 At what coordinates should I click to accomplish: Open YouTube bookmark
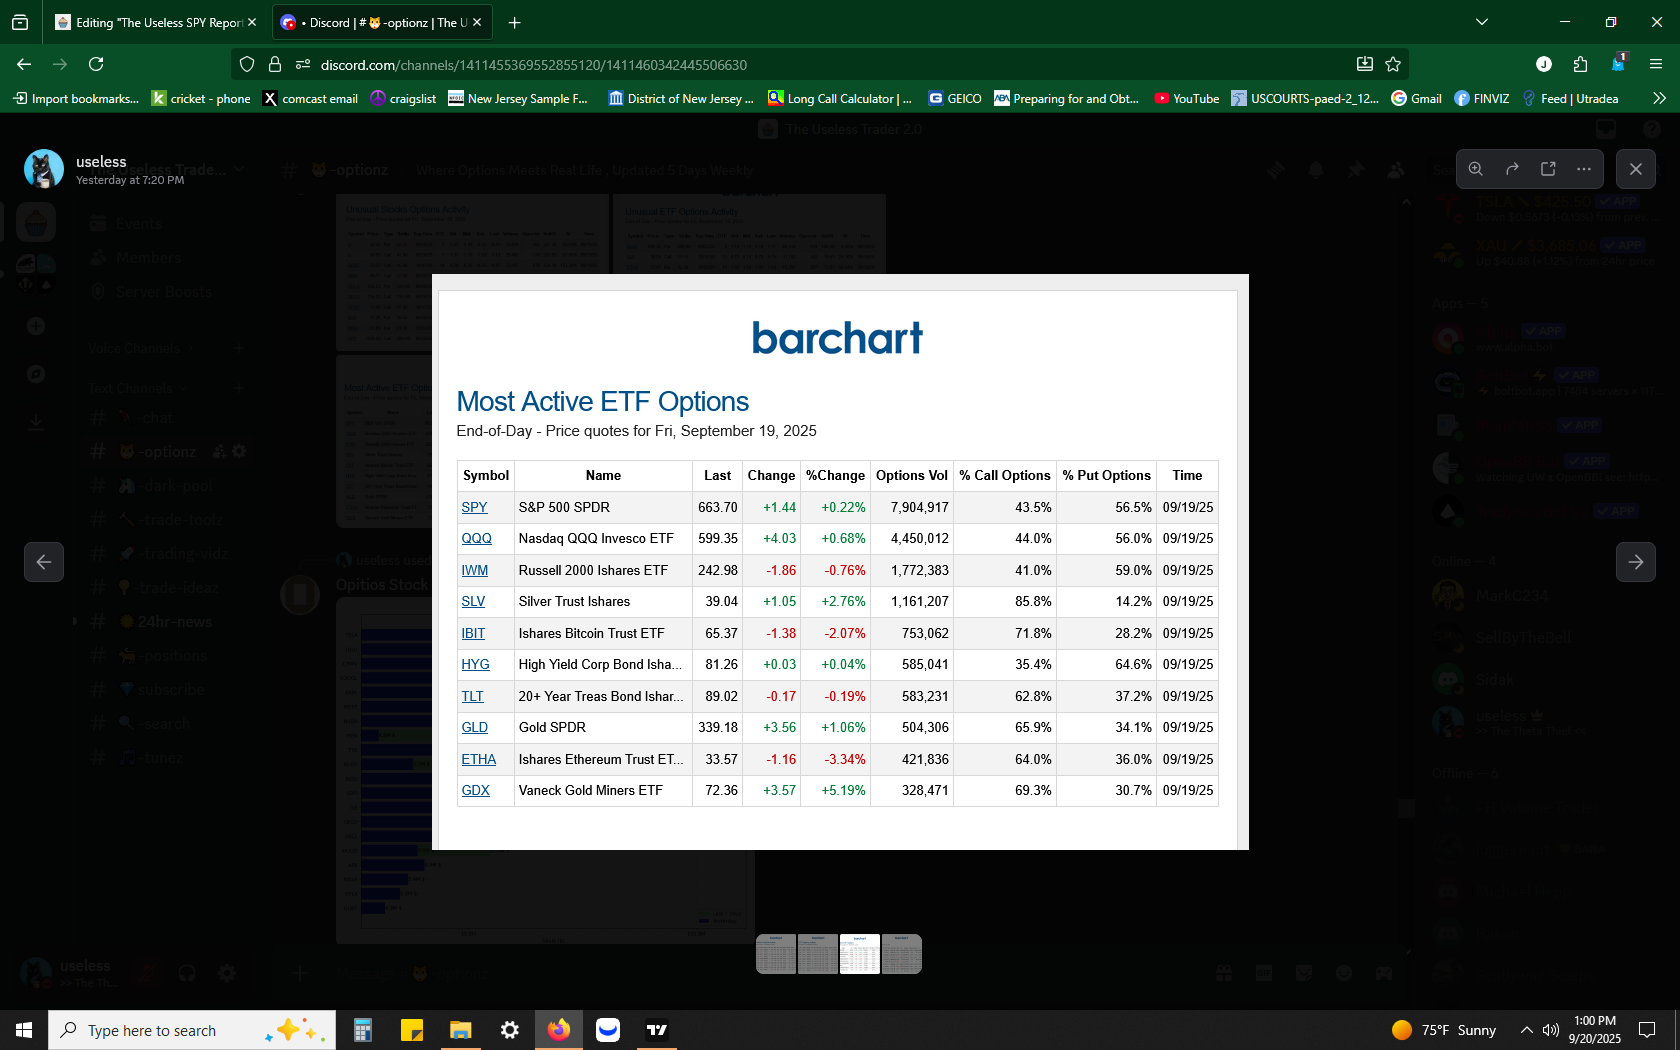(x=1187, y=98)
